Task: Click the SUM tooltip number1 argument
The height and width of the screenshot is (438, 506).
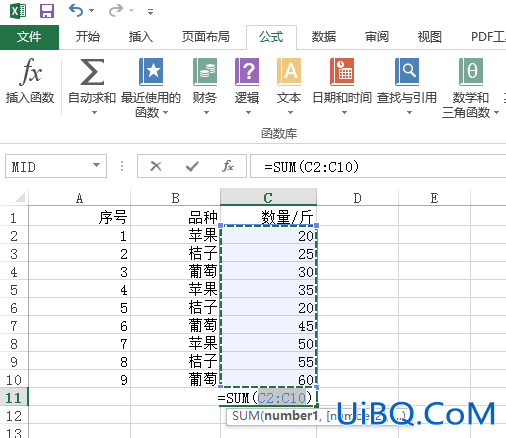Action: pos(290,416)
